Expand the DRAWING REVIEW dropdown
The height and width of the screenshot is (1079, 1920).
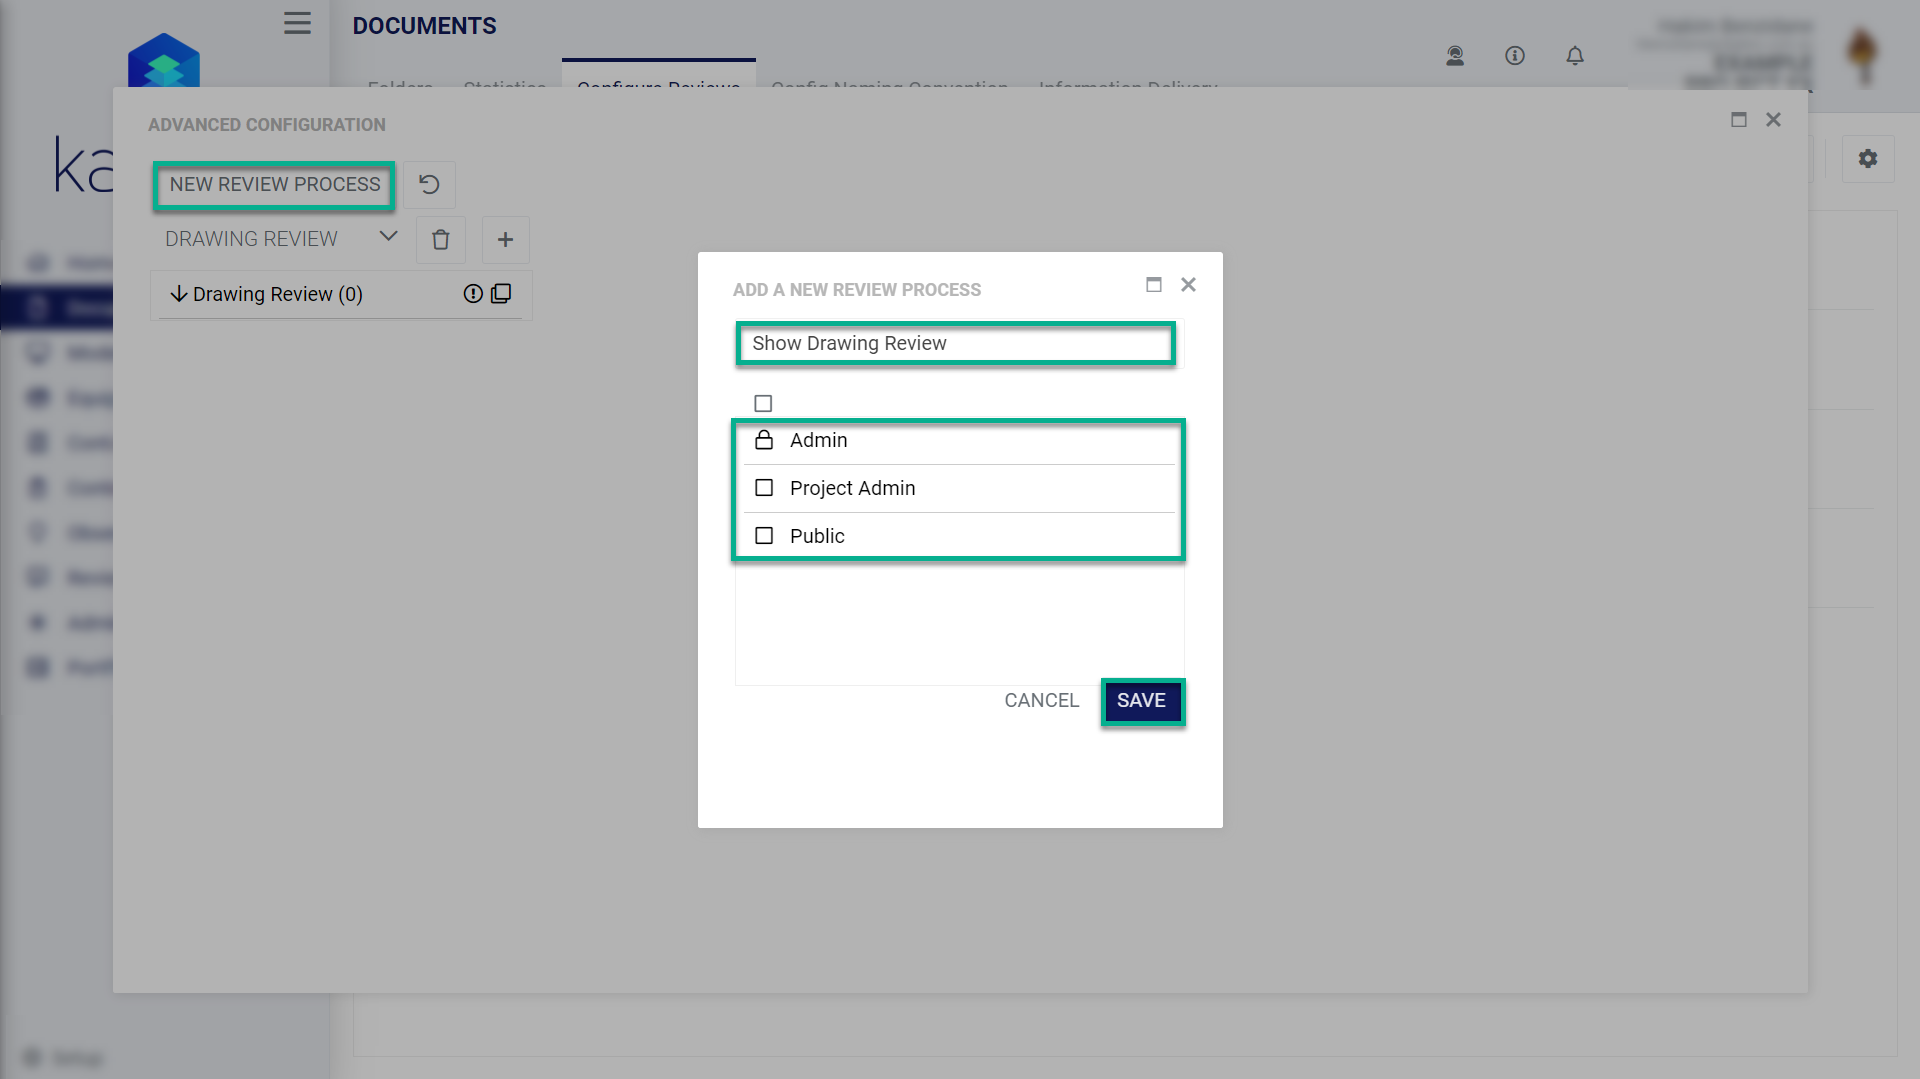[387, 237]
